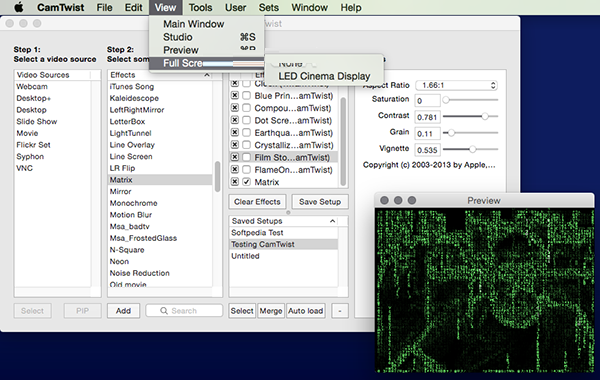Open the Apple menu icon
This screenshot has width=600, height=380.
[19, 7]
